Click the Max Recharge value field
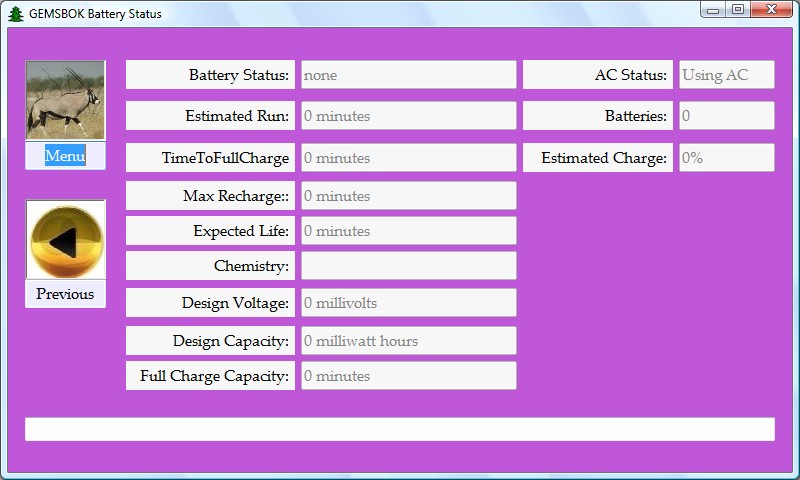 [x=408, y=196]
